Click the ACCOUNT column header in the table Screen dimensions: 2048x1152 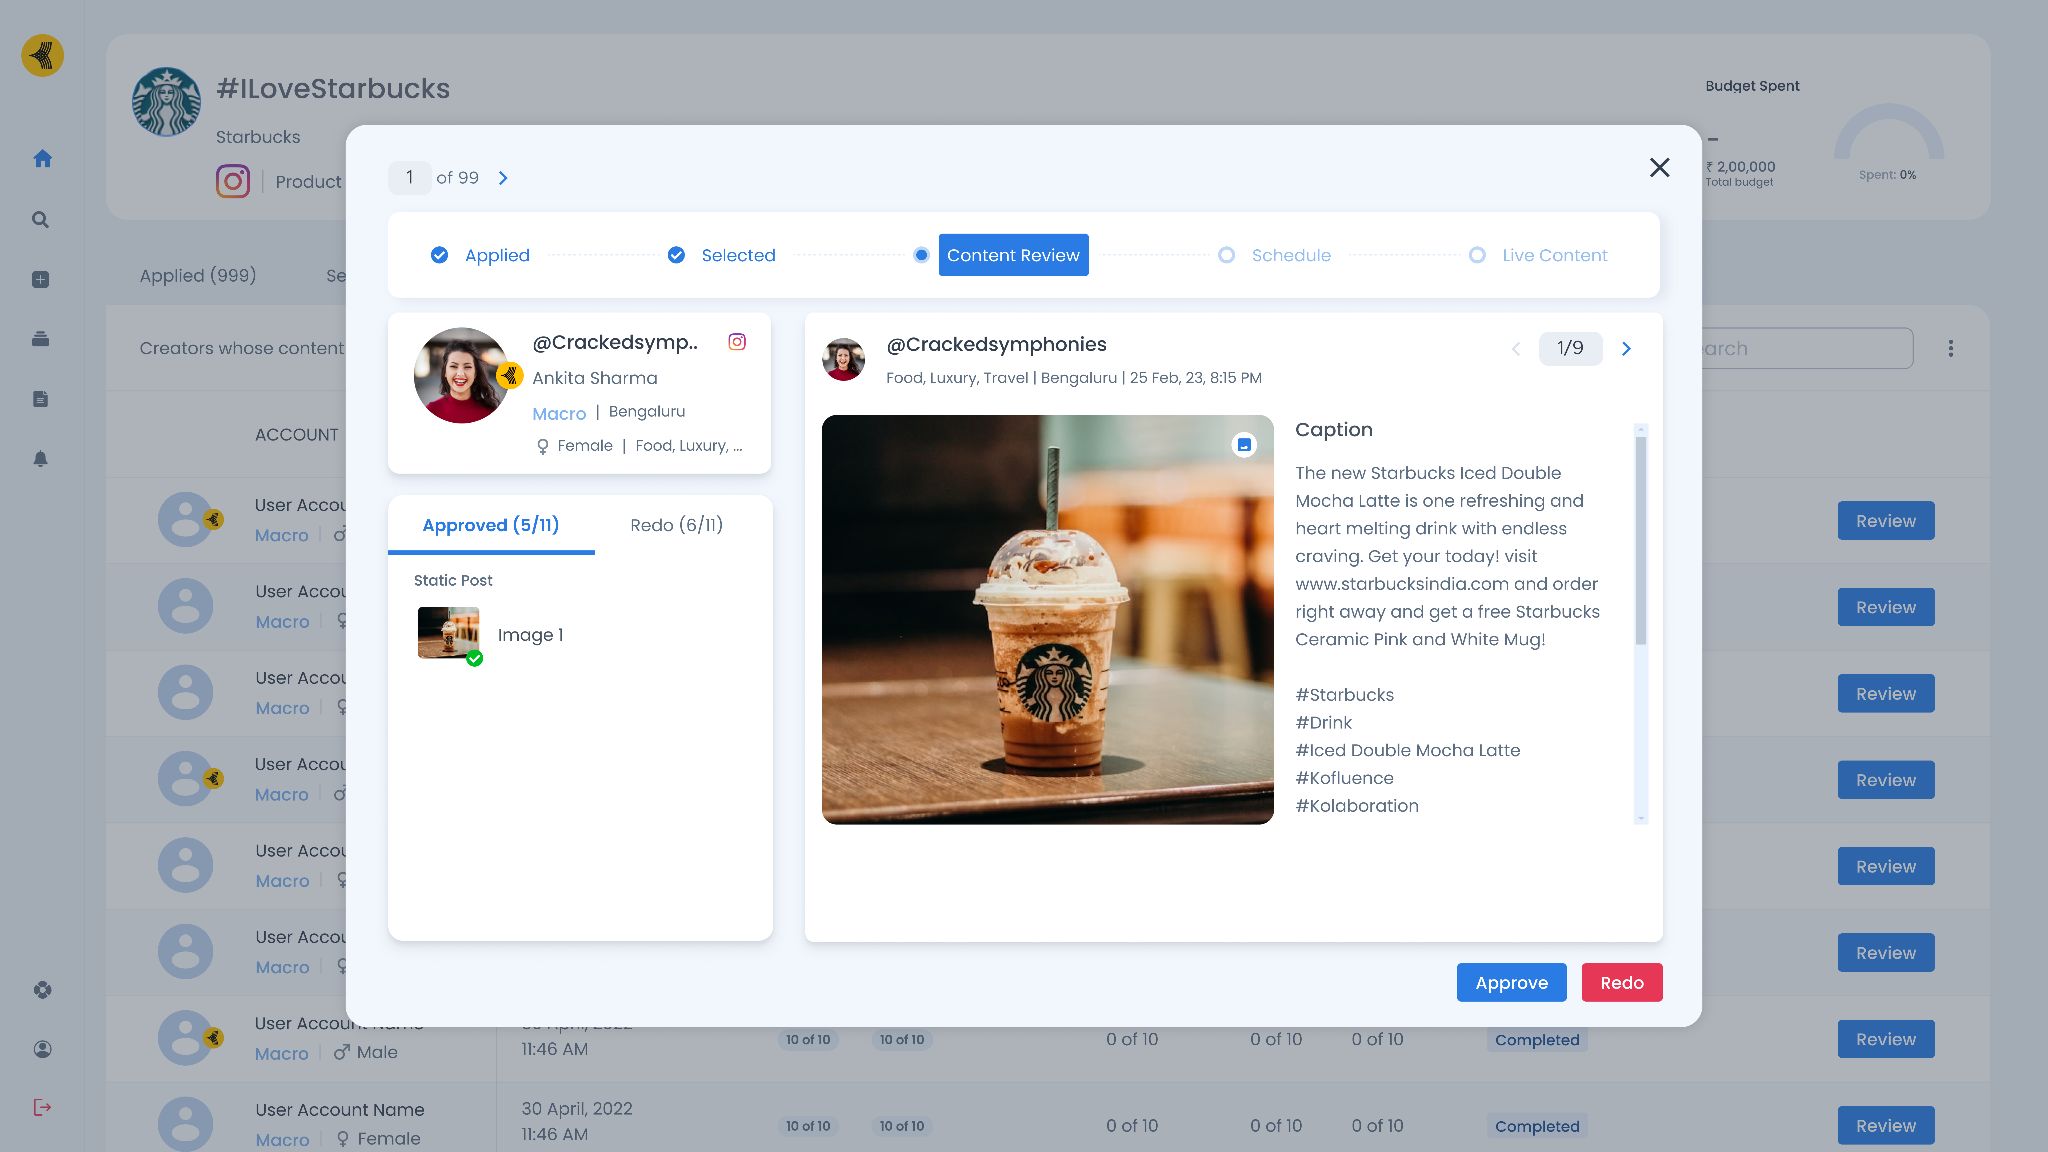297,435
